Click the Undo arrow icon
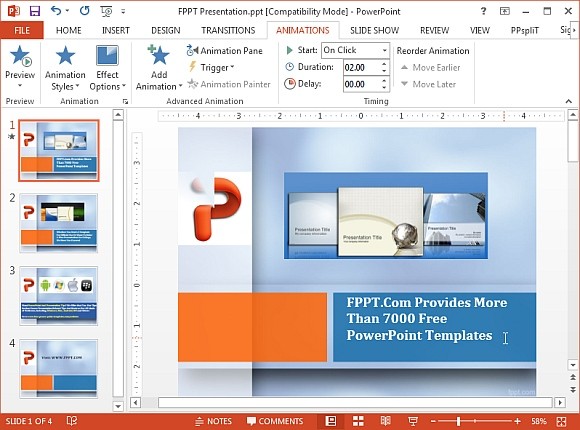Image resolution: width=580 pixels, height=430 pixels. point(56,11)
